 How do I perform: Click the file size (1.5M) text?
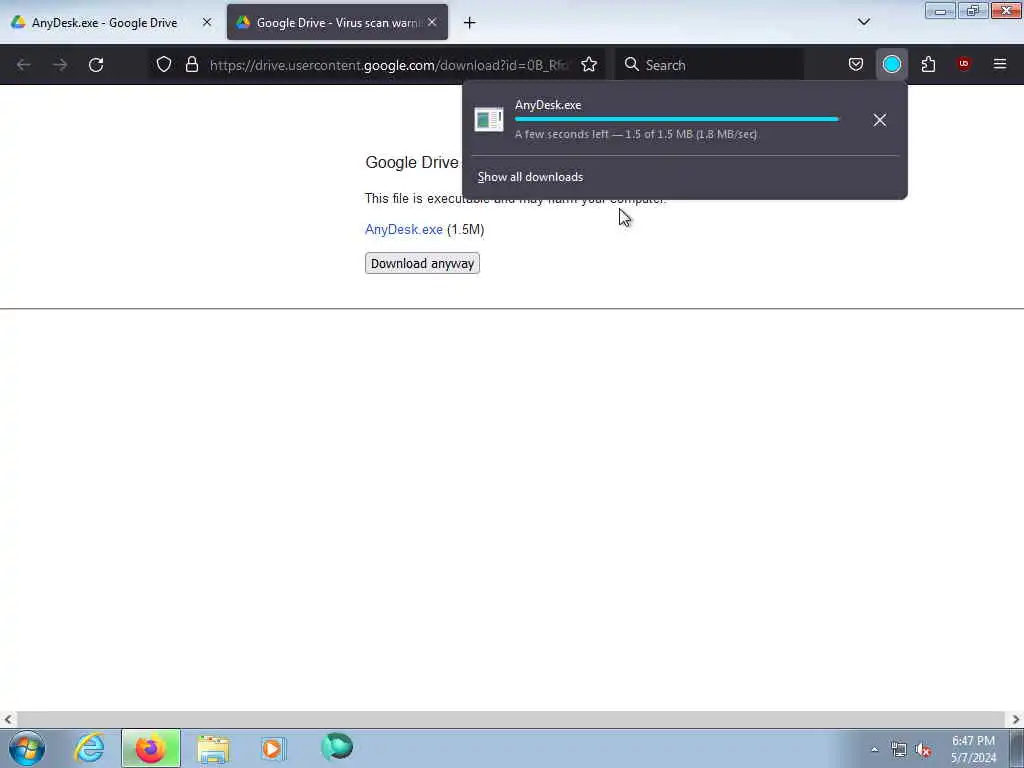(x=466, y=229)
